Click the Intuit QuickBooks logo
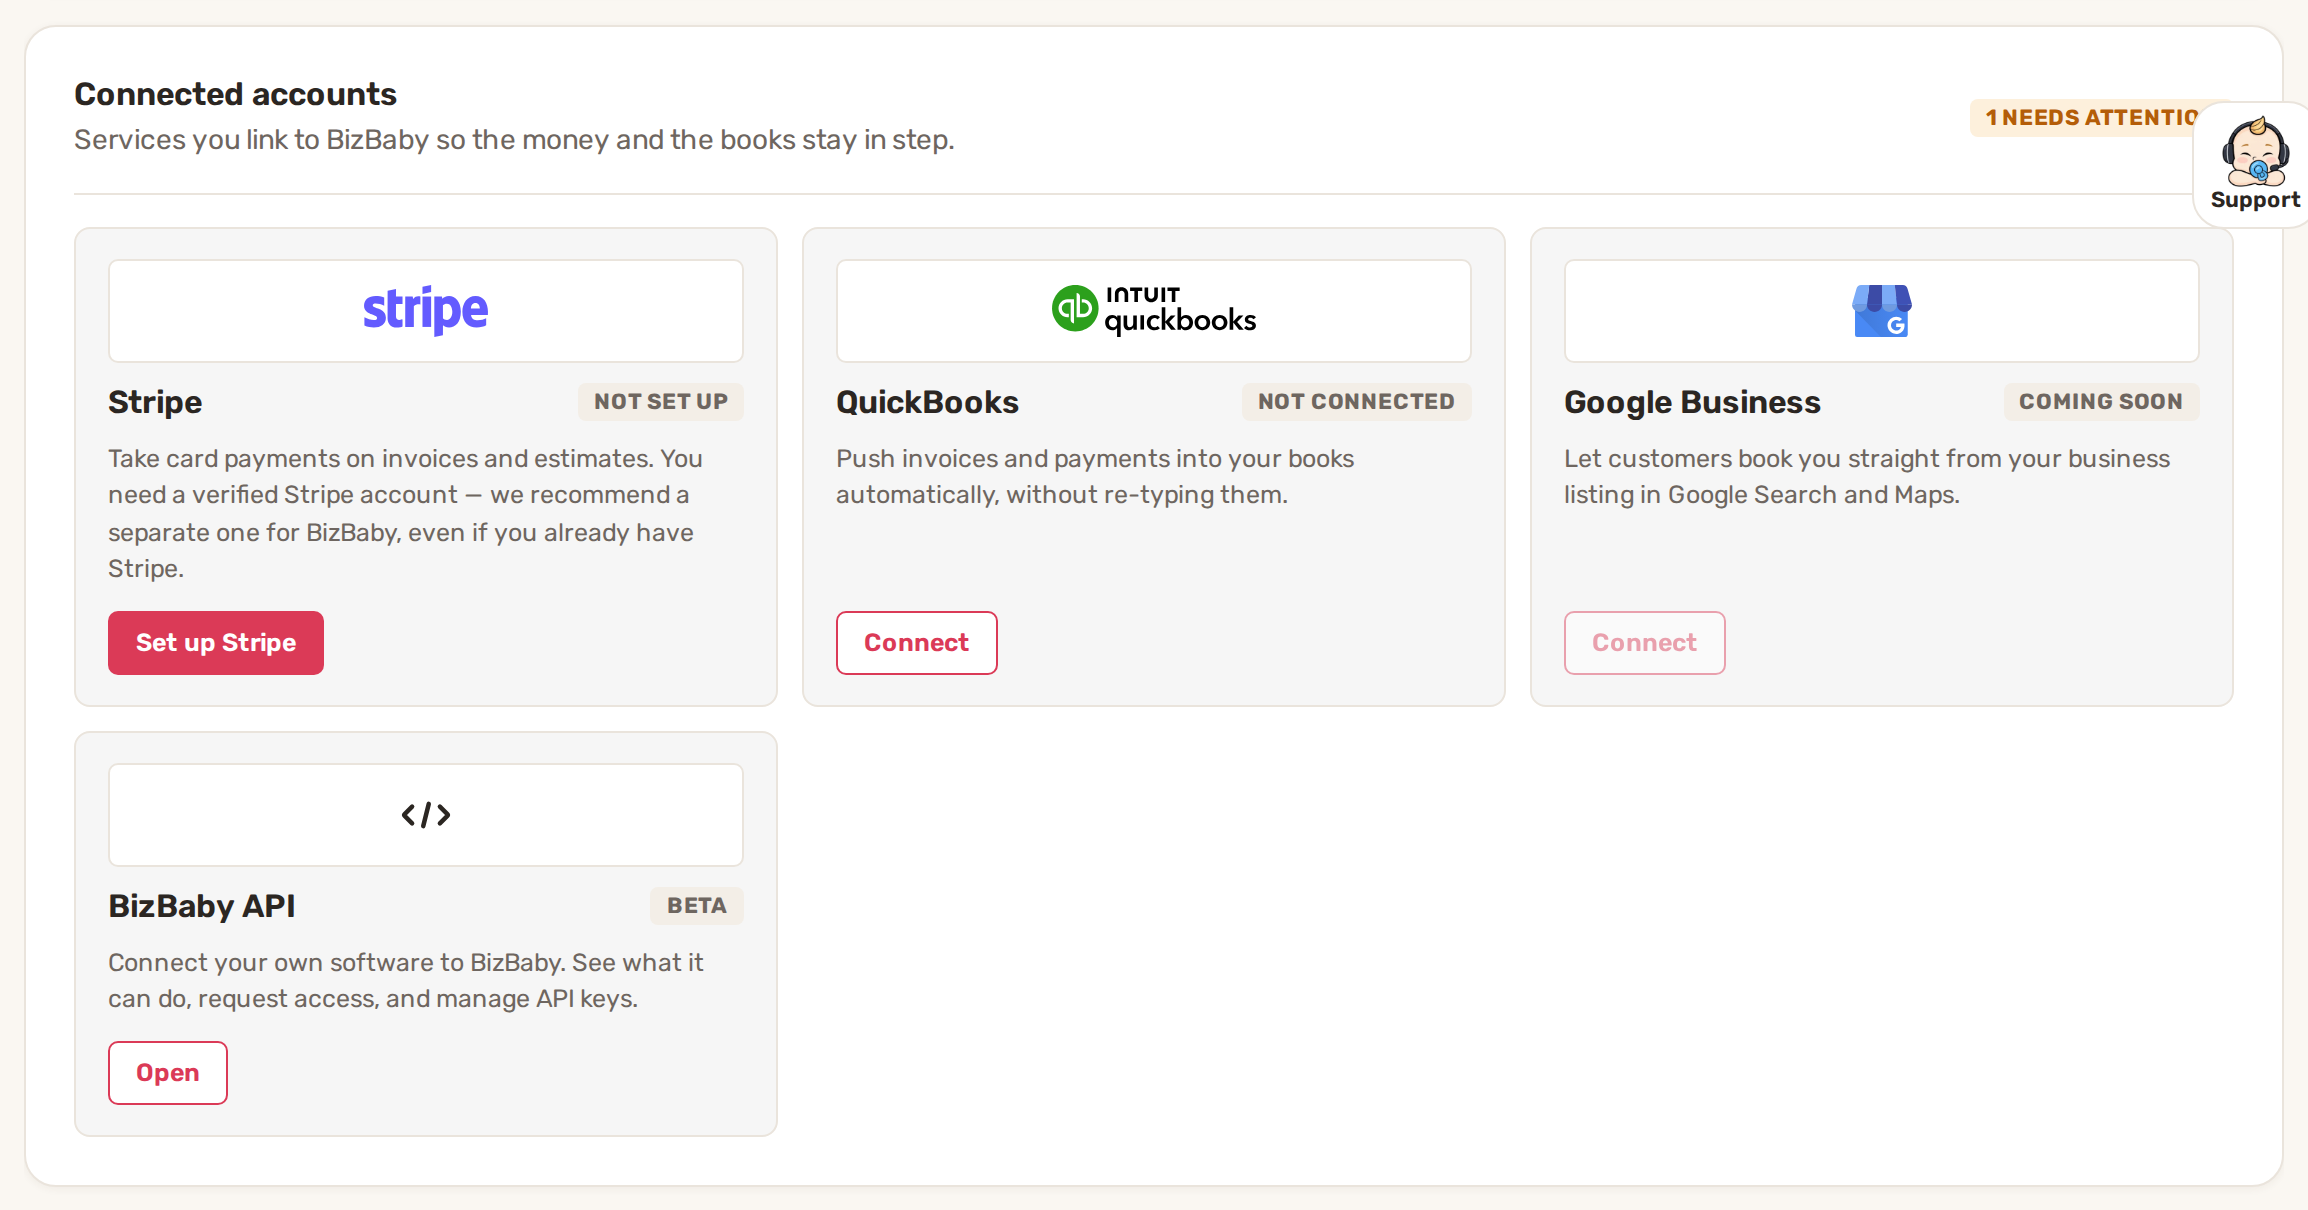2308x1210 pixels. (x=1153, y=310)
